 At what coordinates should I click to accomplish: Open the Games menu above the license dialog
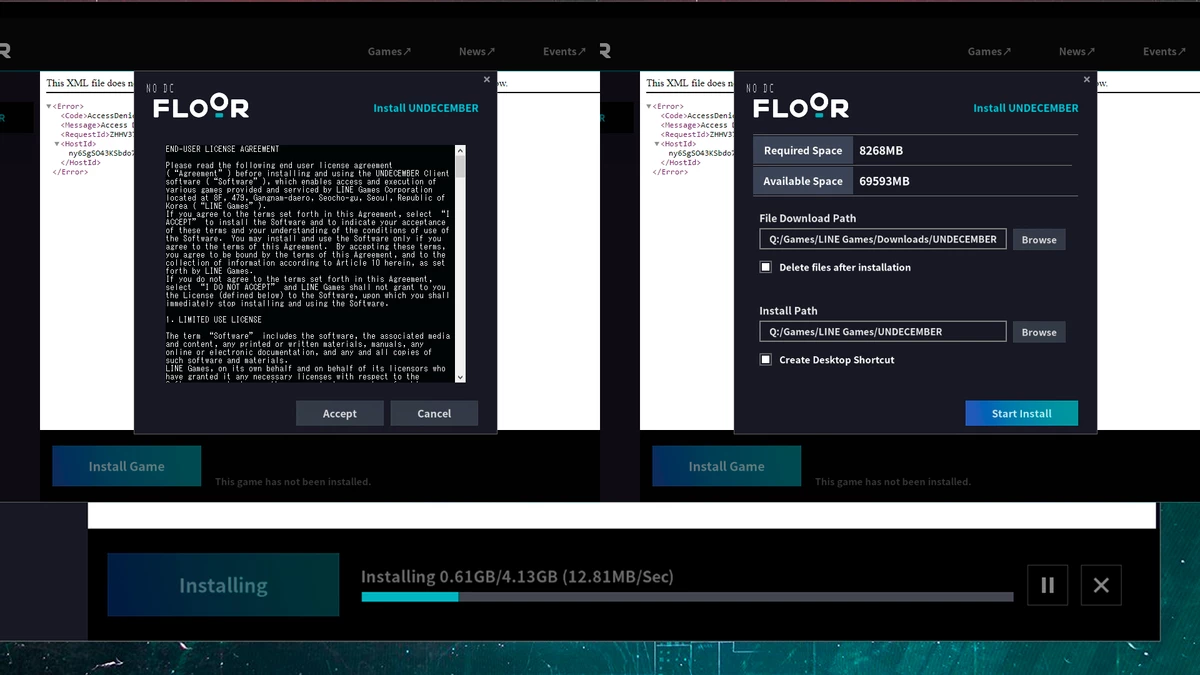pos(389,51)
